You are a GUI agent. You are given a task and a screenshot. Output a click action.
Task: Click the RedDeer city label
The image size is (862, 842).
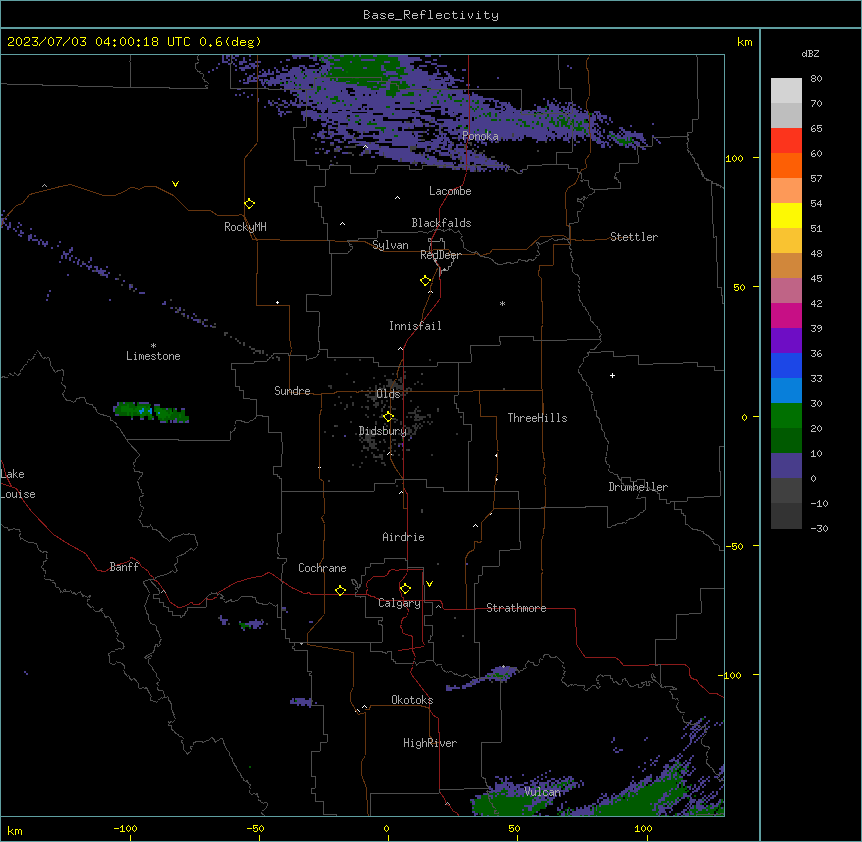[441, 255]
